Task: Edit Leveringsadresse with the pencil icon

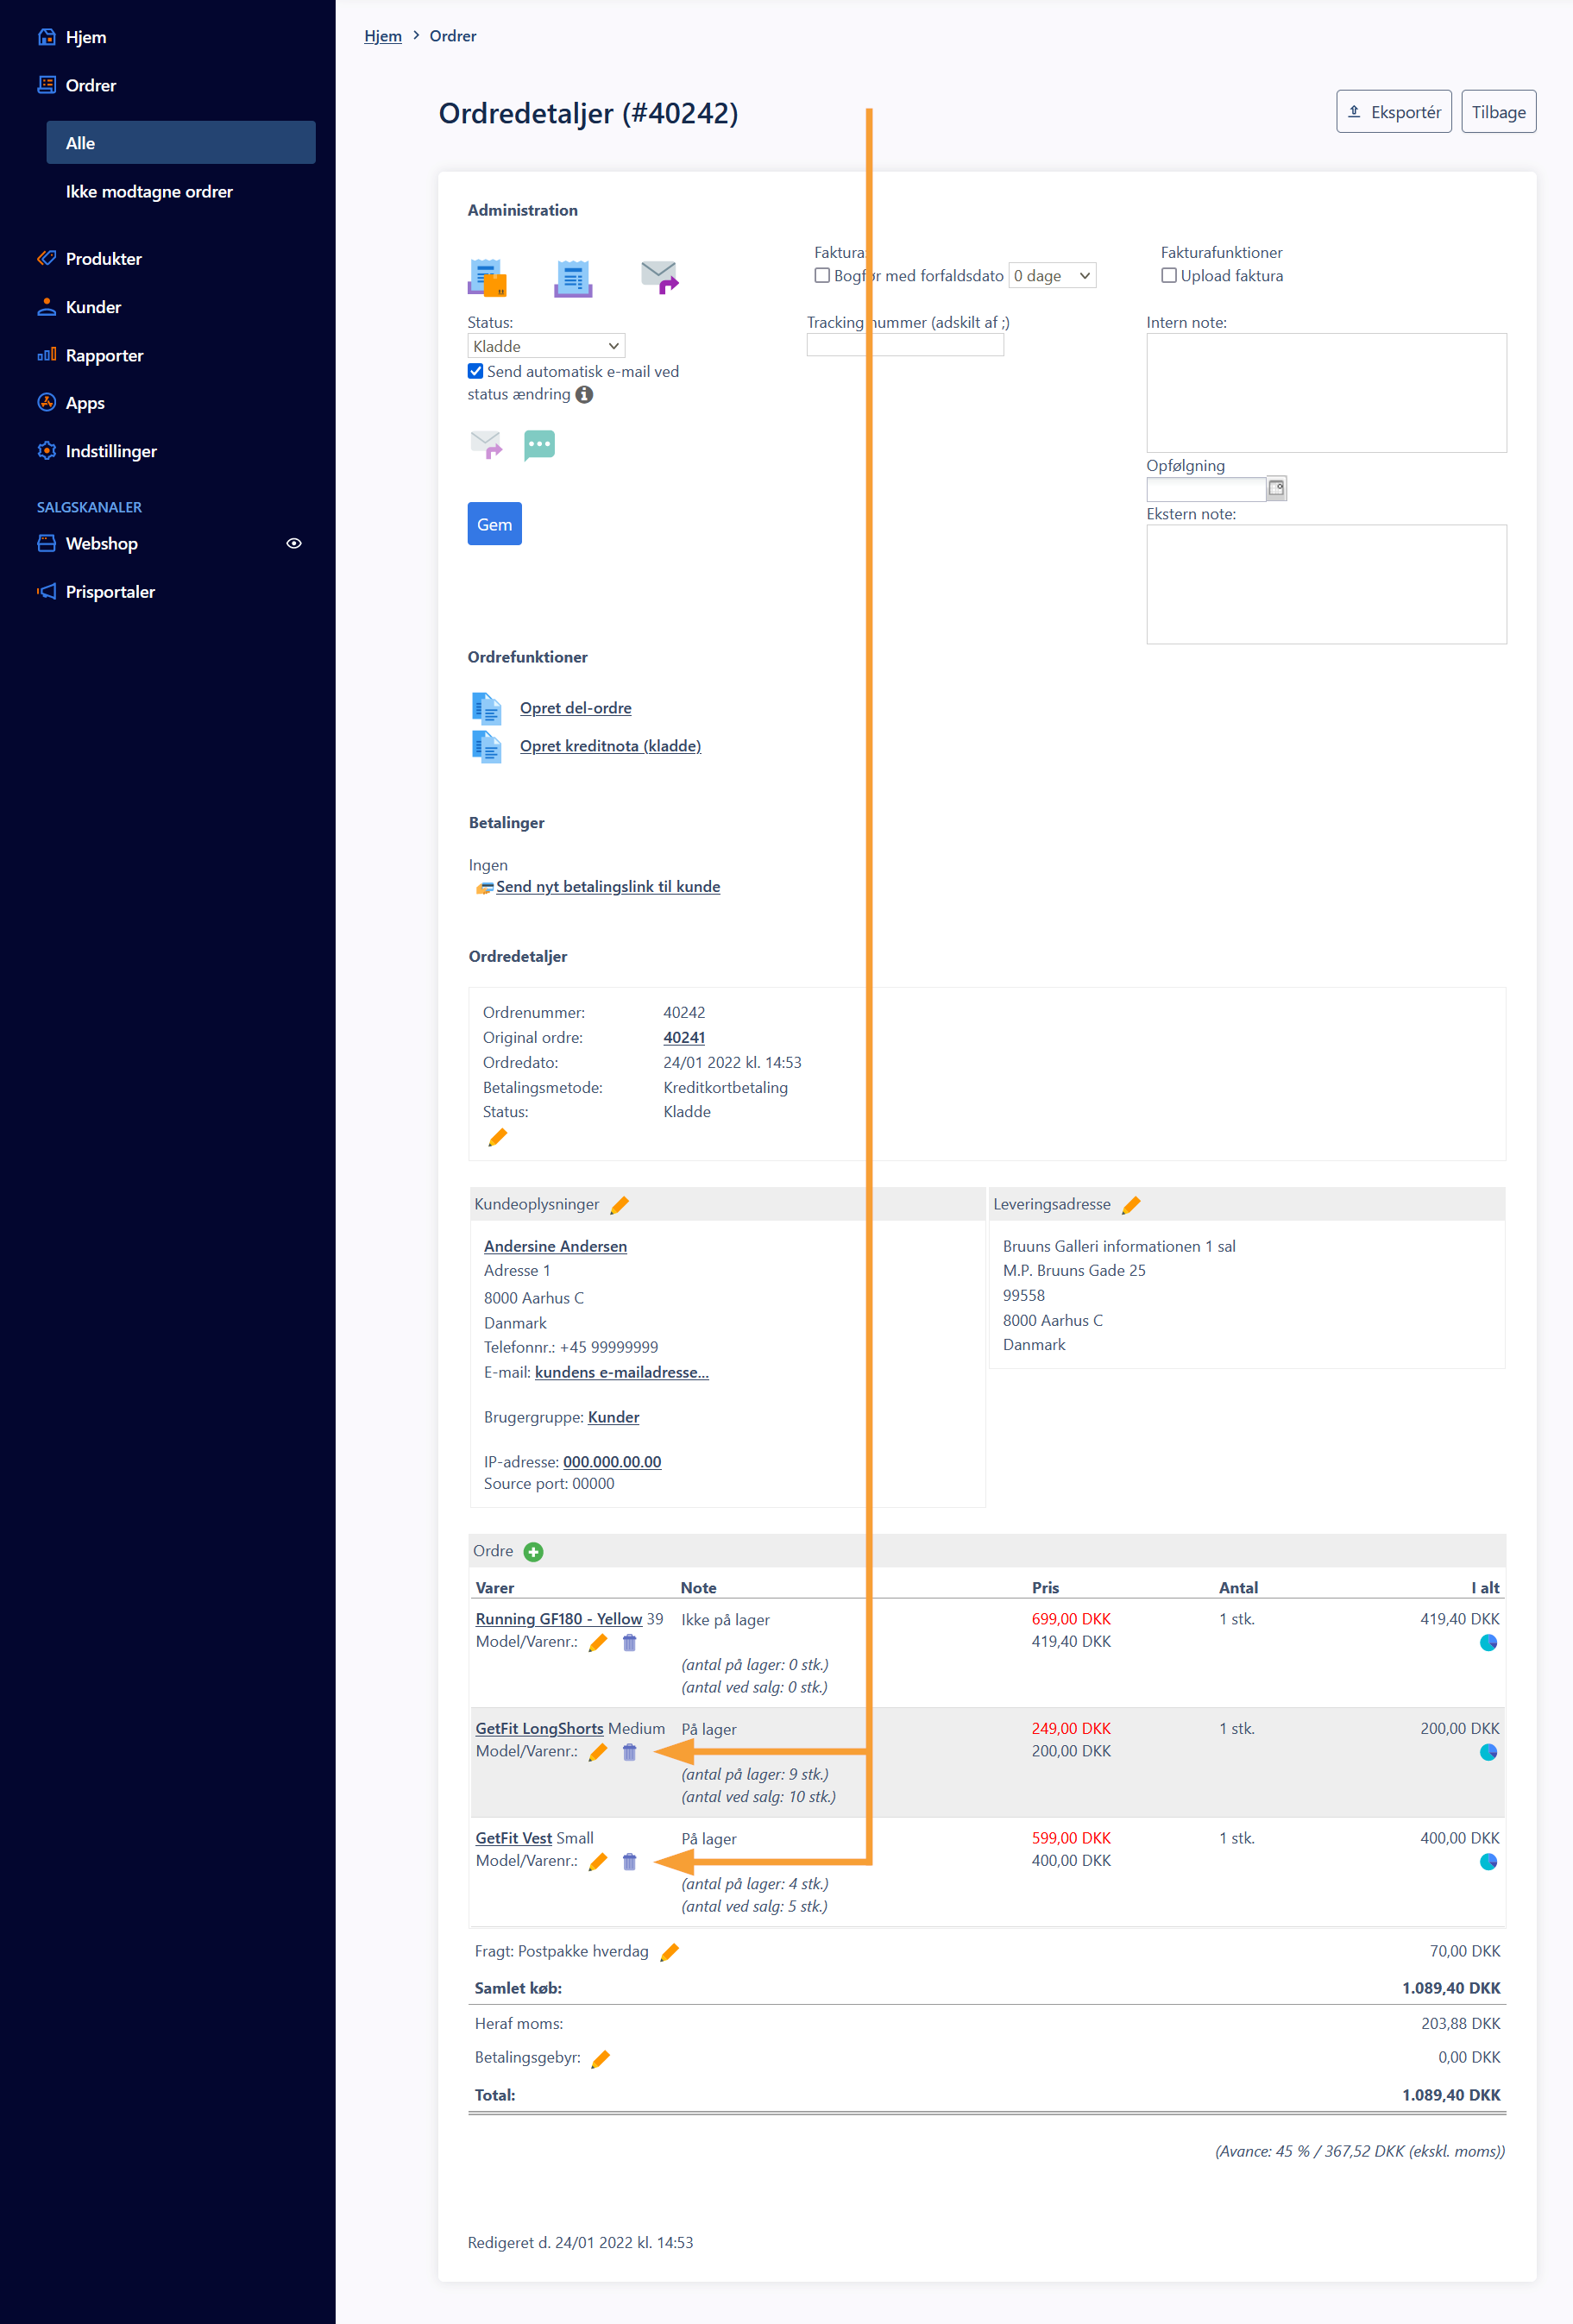Action: (1131, 1205)
